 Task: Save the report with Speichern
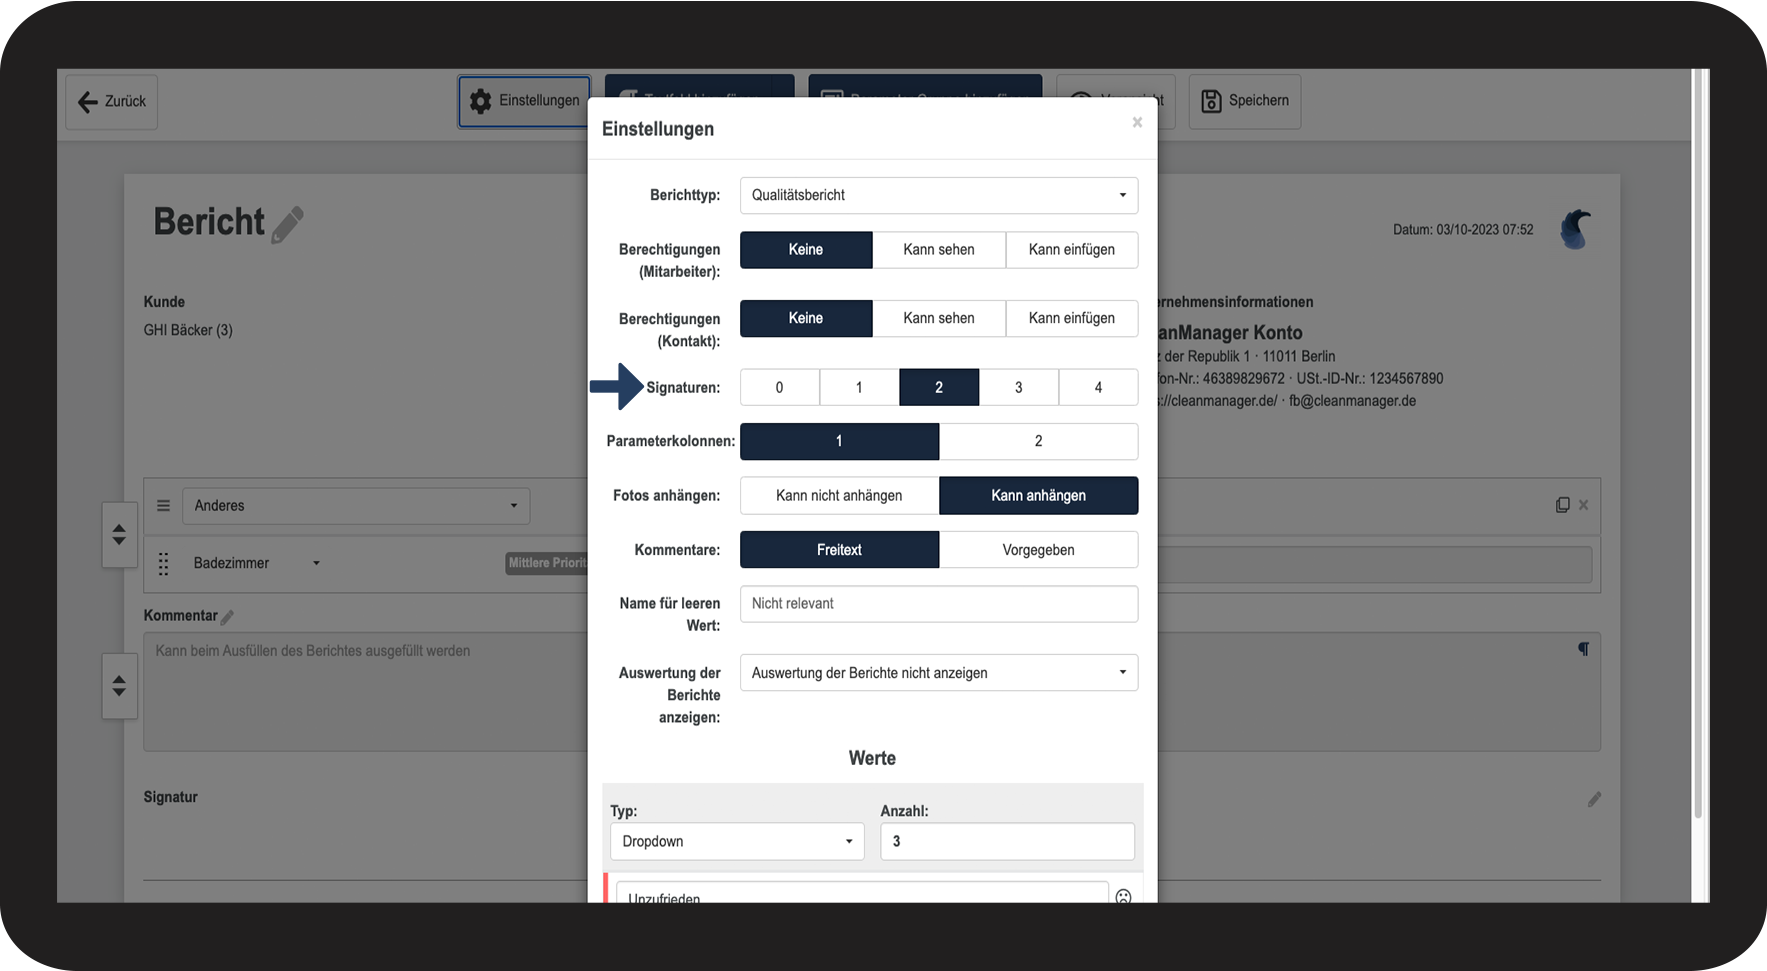click(x=1244, y=101)
